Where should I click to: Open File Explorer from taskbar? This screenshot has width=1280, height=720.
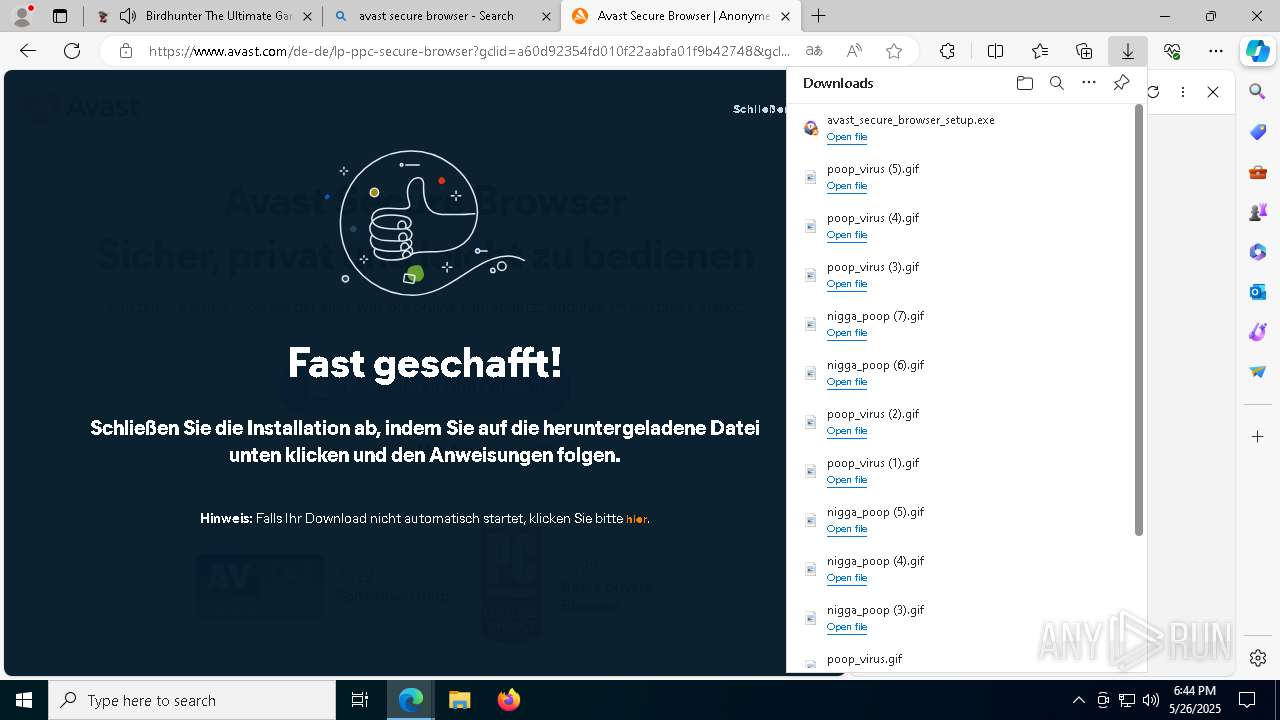(459, 700)
